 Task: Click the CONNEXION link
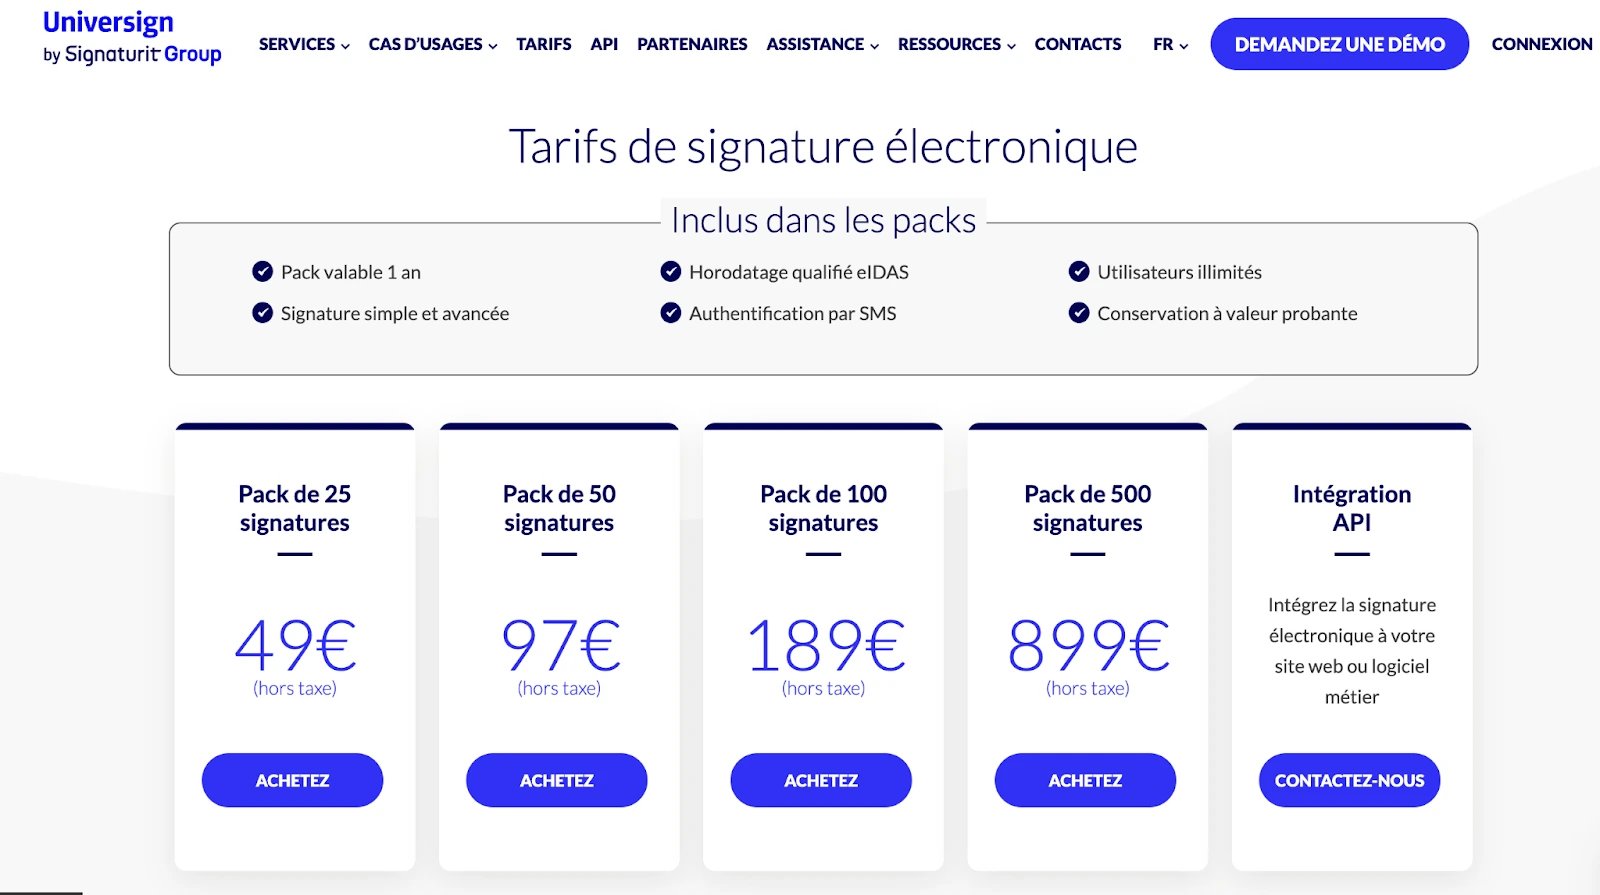(1541, 44)
